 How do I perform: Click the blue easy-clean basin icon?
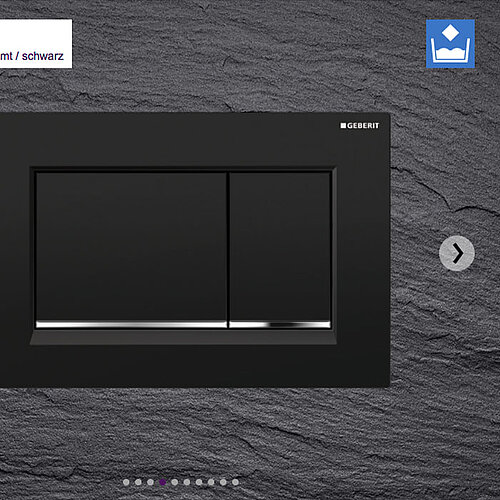point(450,44)
